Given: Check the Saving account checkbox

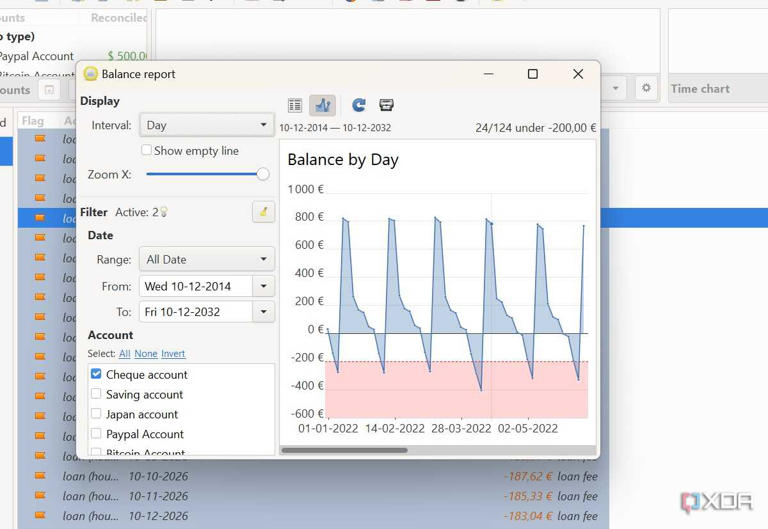Looking at the screenshot, I should click(97, 394).
